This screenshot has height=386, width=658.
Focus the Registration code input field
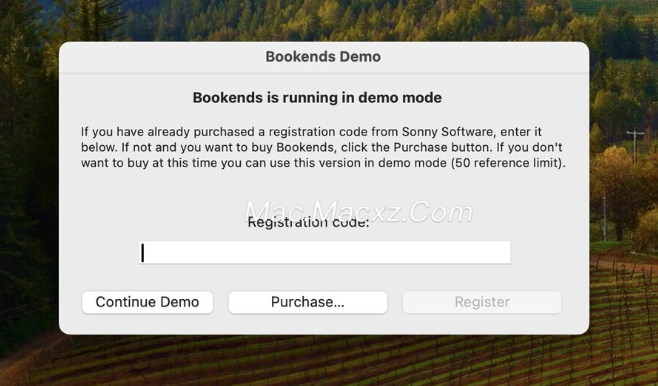[325, 253]
